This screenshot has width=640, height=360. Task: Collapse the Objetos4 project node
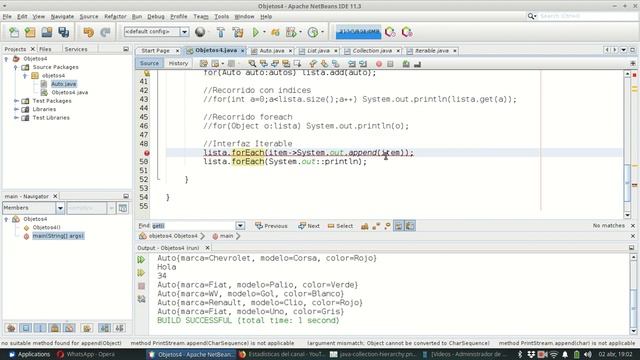(x=6, y=59)
